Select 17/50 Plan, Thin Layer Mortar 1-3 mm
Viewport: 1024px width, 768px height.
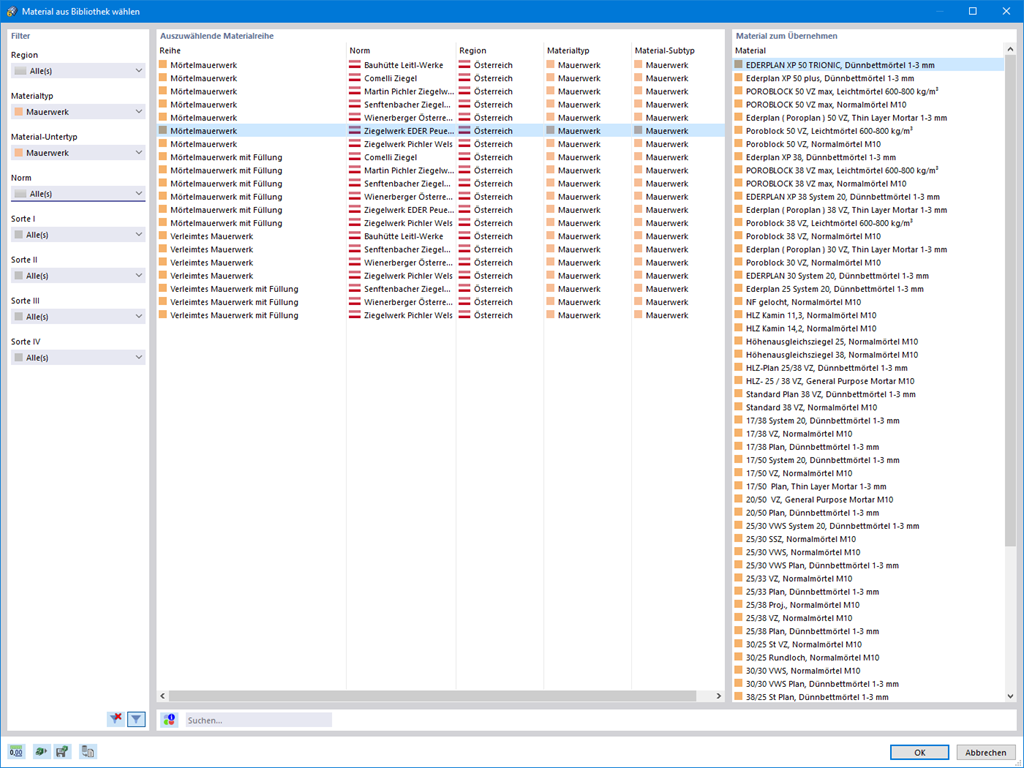[x=869, y=486]
